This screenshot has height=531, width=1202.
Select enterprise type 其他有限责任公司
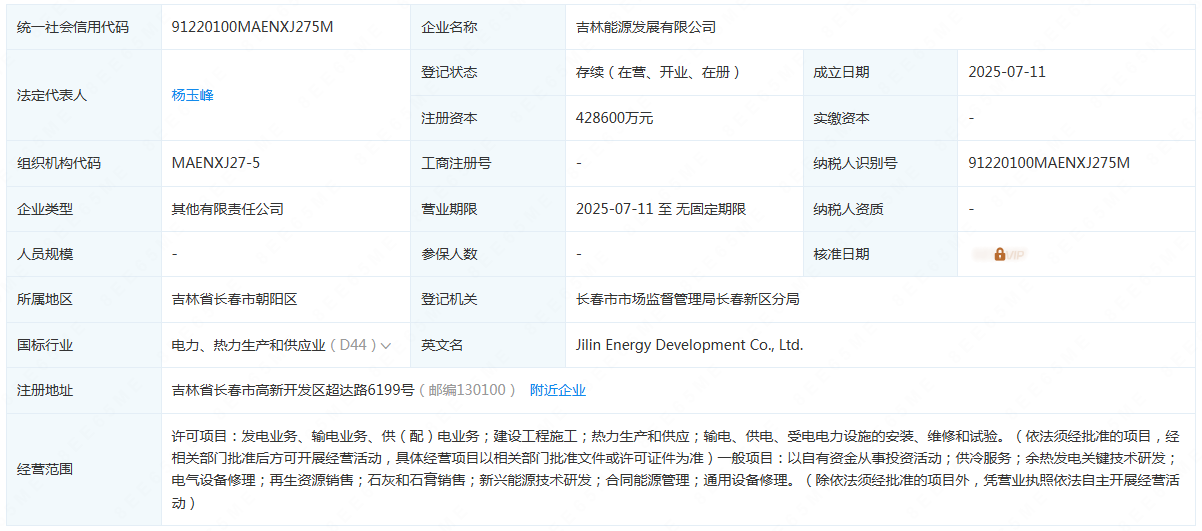tap(228, 209)
